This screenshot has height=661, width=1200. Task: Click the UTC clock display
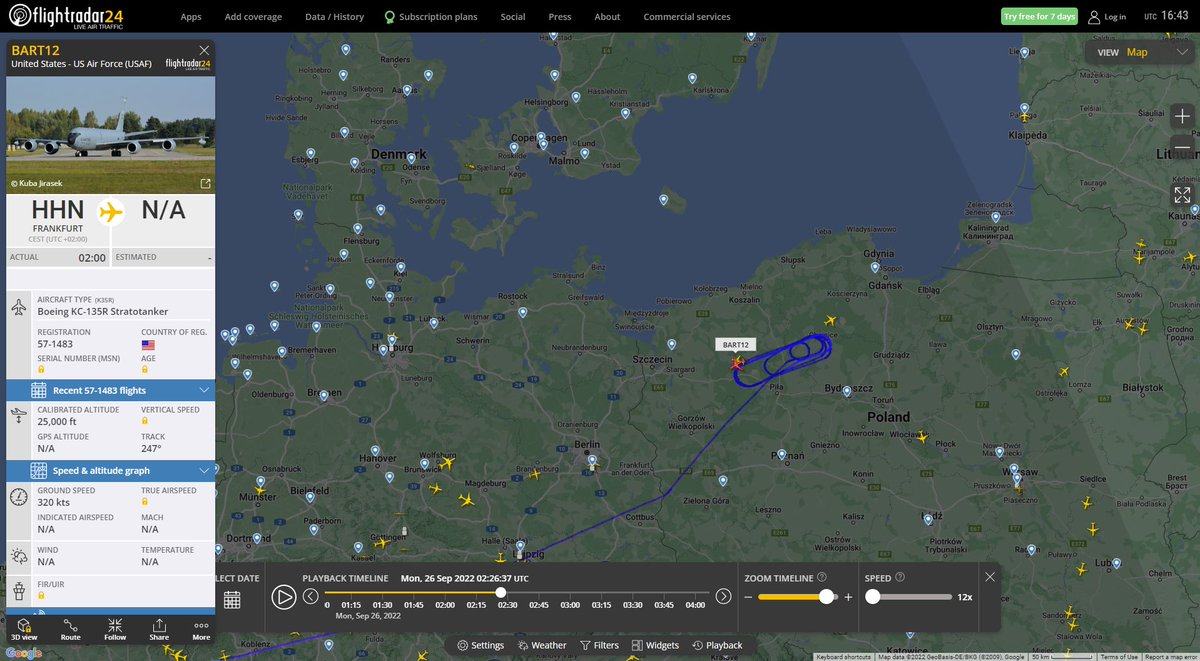pos(1164,16)
